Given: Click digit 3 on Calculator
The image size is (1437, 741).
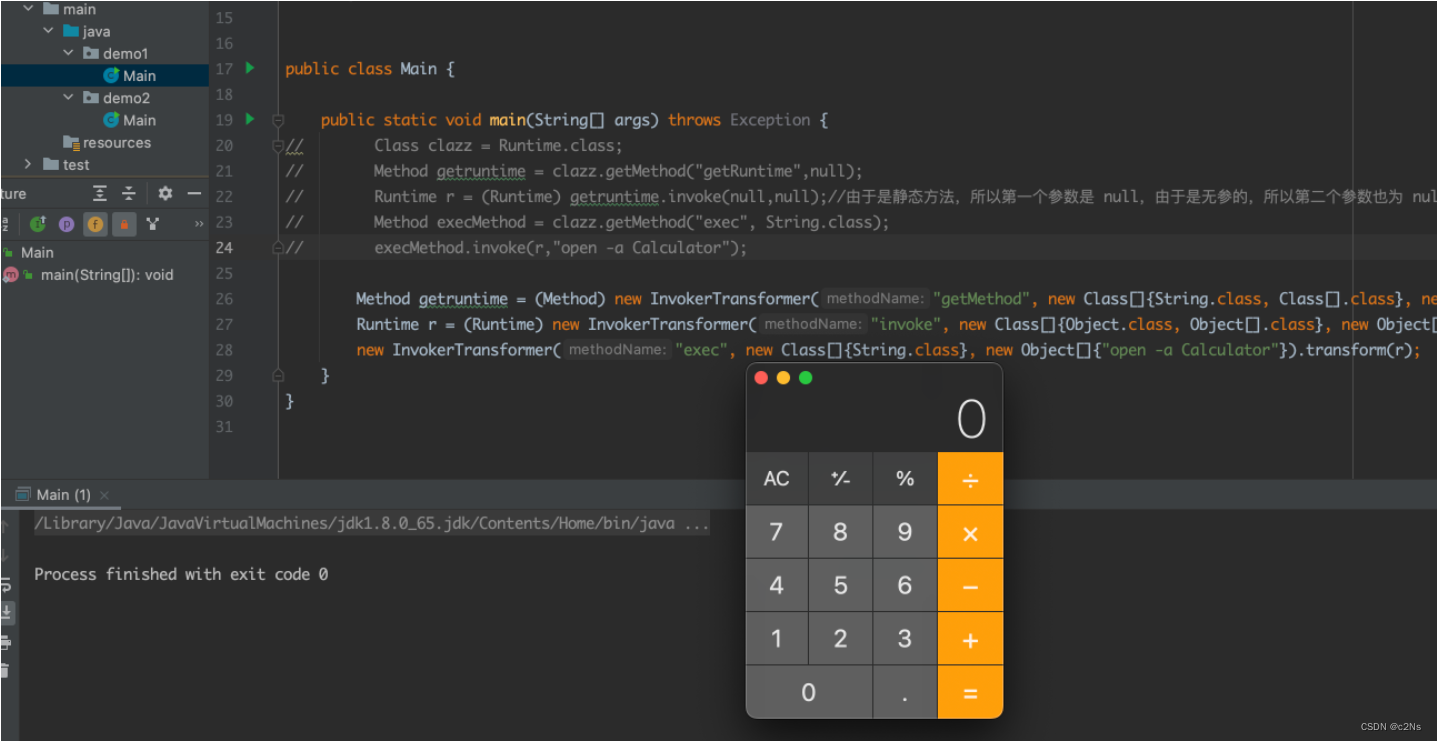Looking at the screenshot, I should point(905,639).
